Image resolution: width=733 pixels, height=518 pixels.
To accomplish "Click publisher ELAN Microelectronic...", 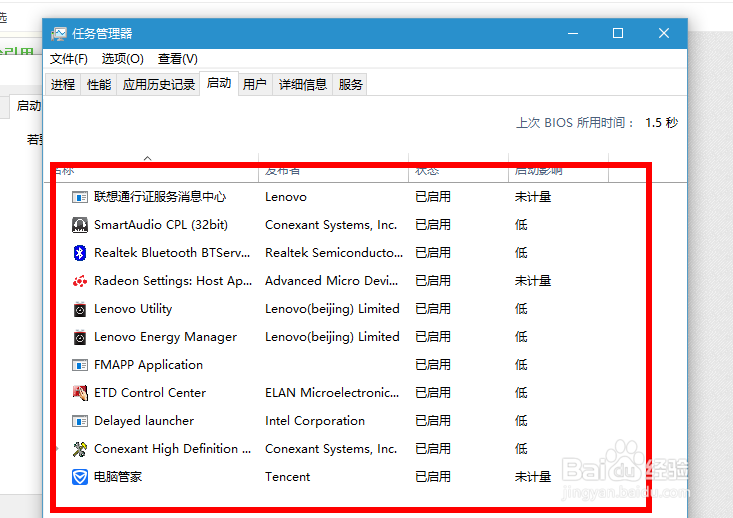I will point(332,393).
